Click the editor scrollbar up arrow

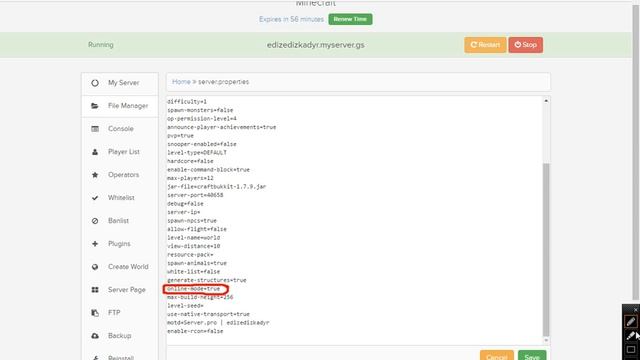546,101
